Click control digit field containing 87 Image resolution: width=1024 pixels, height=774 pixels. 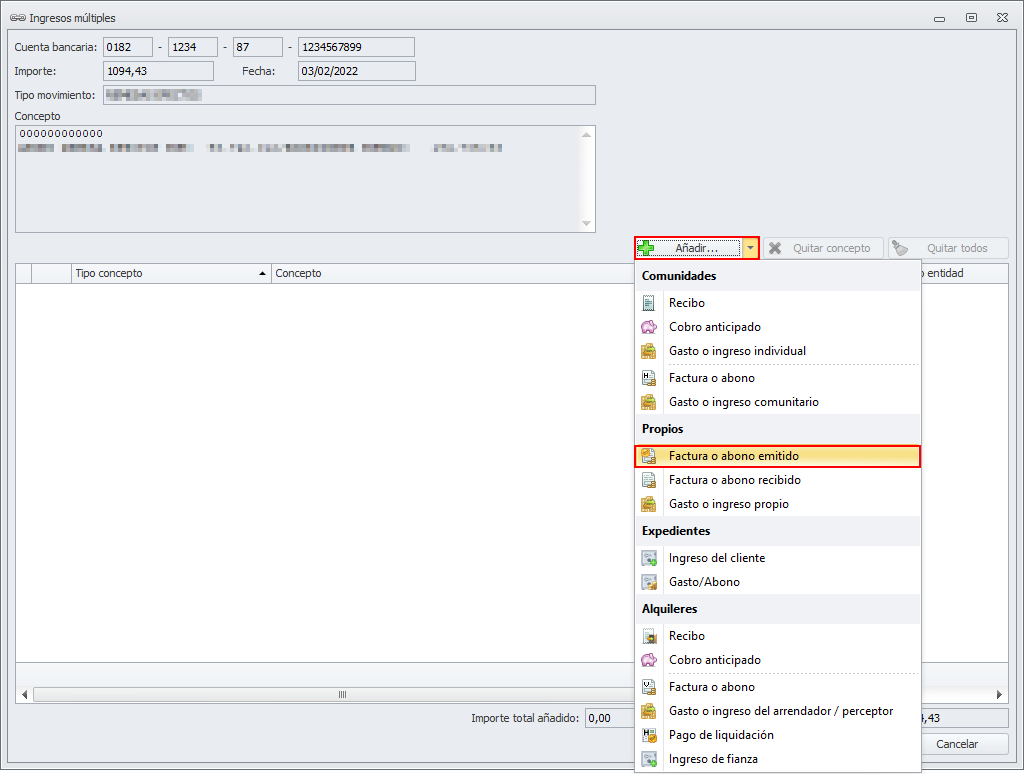[x=257, y=47]
